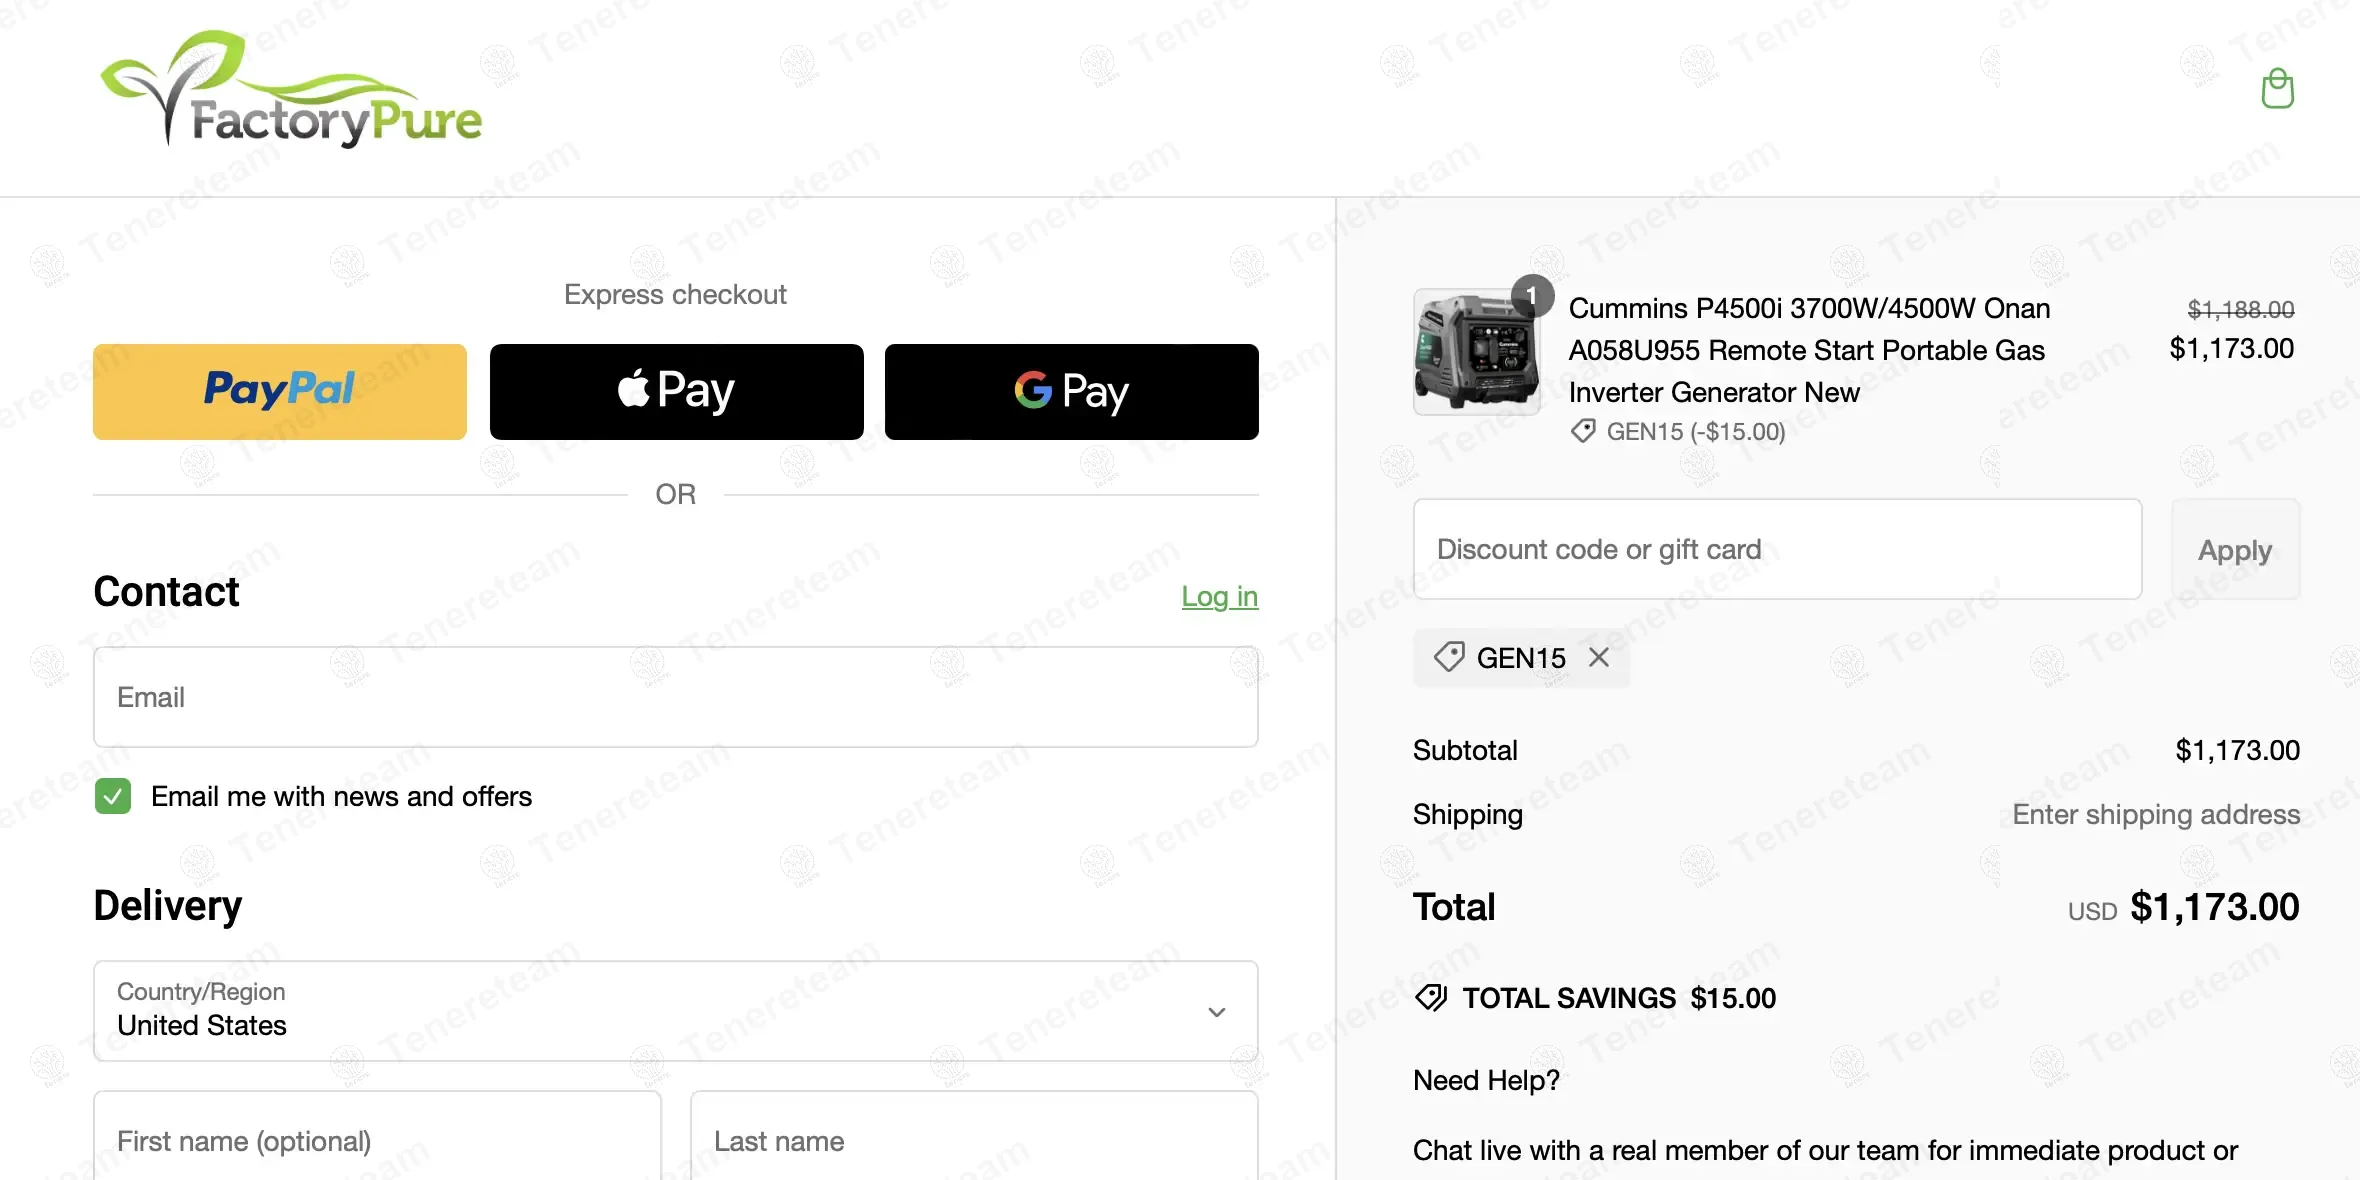This screenshot has width=2360, height=1180.
Task: Click the Country/Region dropdown chevron
Action: click(1216, 1012)
